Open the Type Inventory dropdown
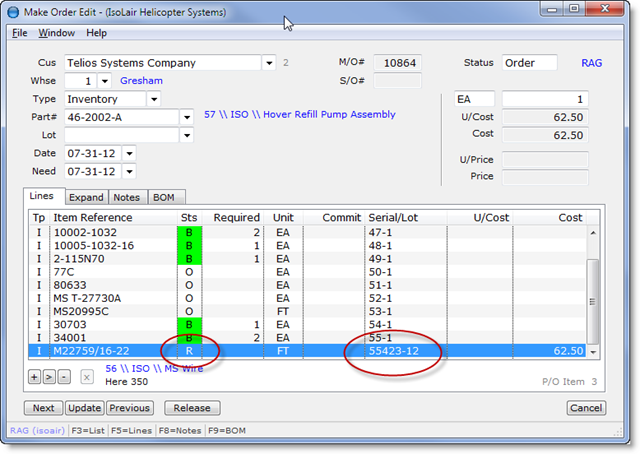Screen dimensions: 640x454 tap(153, 99)
